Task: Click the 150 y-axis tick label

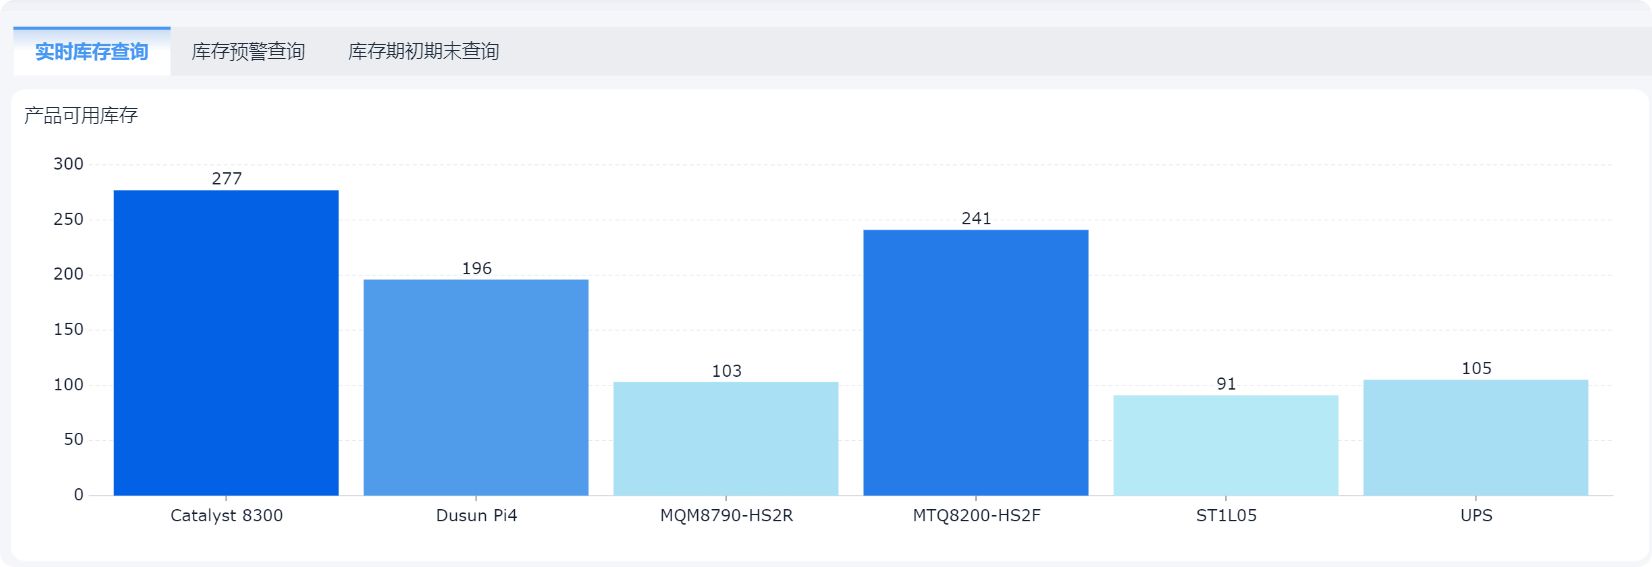Action: tap(69, 329)
